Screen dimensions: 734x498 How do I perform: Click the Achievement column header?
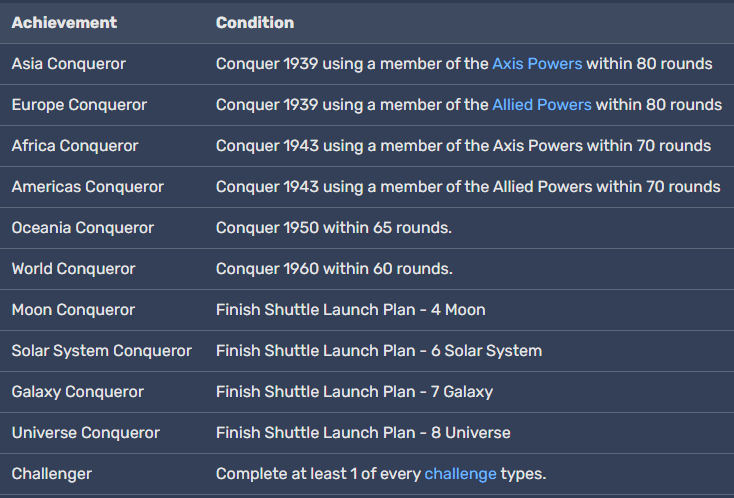[64, 22]
